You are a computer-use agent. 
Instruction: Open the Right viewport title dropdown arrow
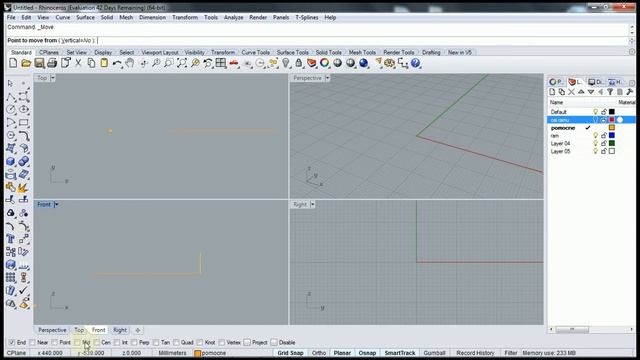pos(313,204)
